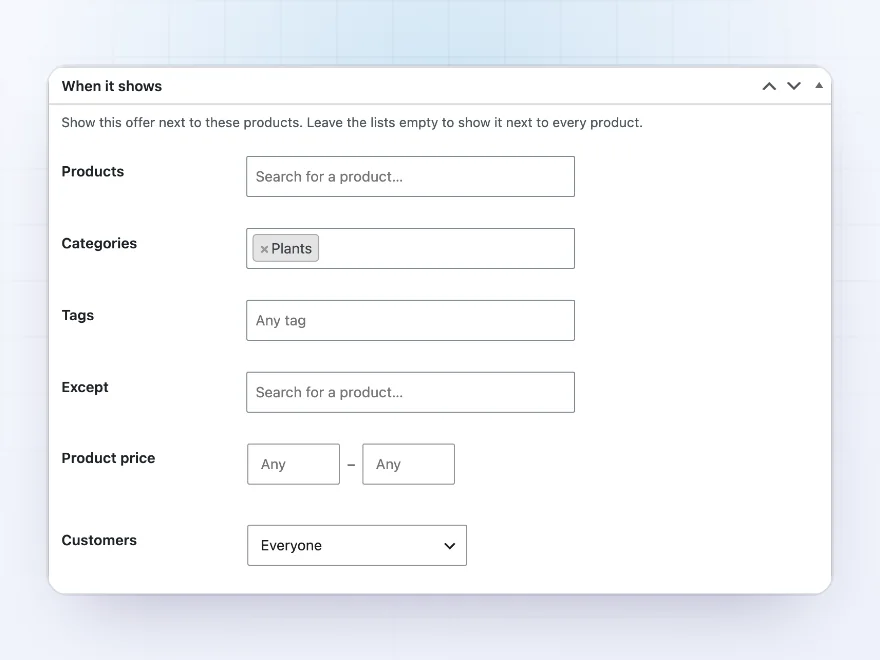
Task: Click the 'Customers' field label
Action: pos(99,540)
